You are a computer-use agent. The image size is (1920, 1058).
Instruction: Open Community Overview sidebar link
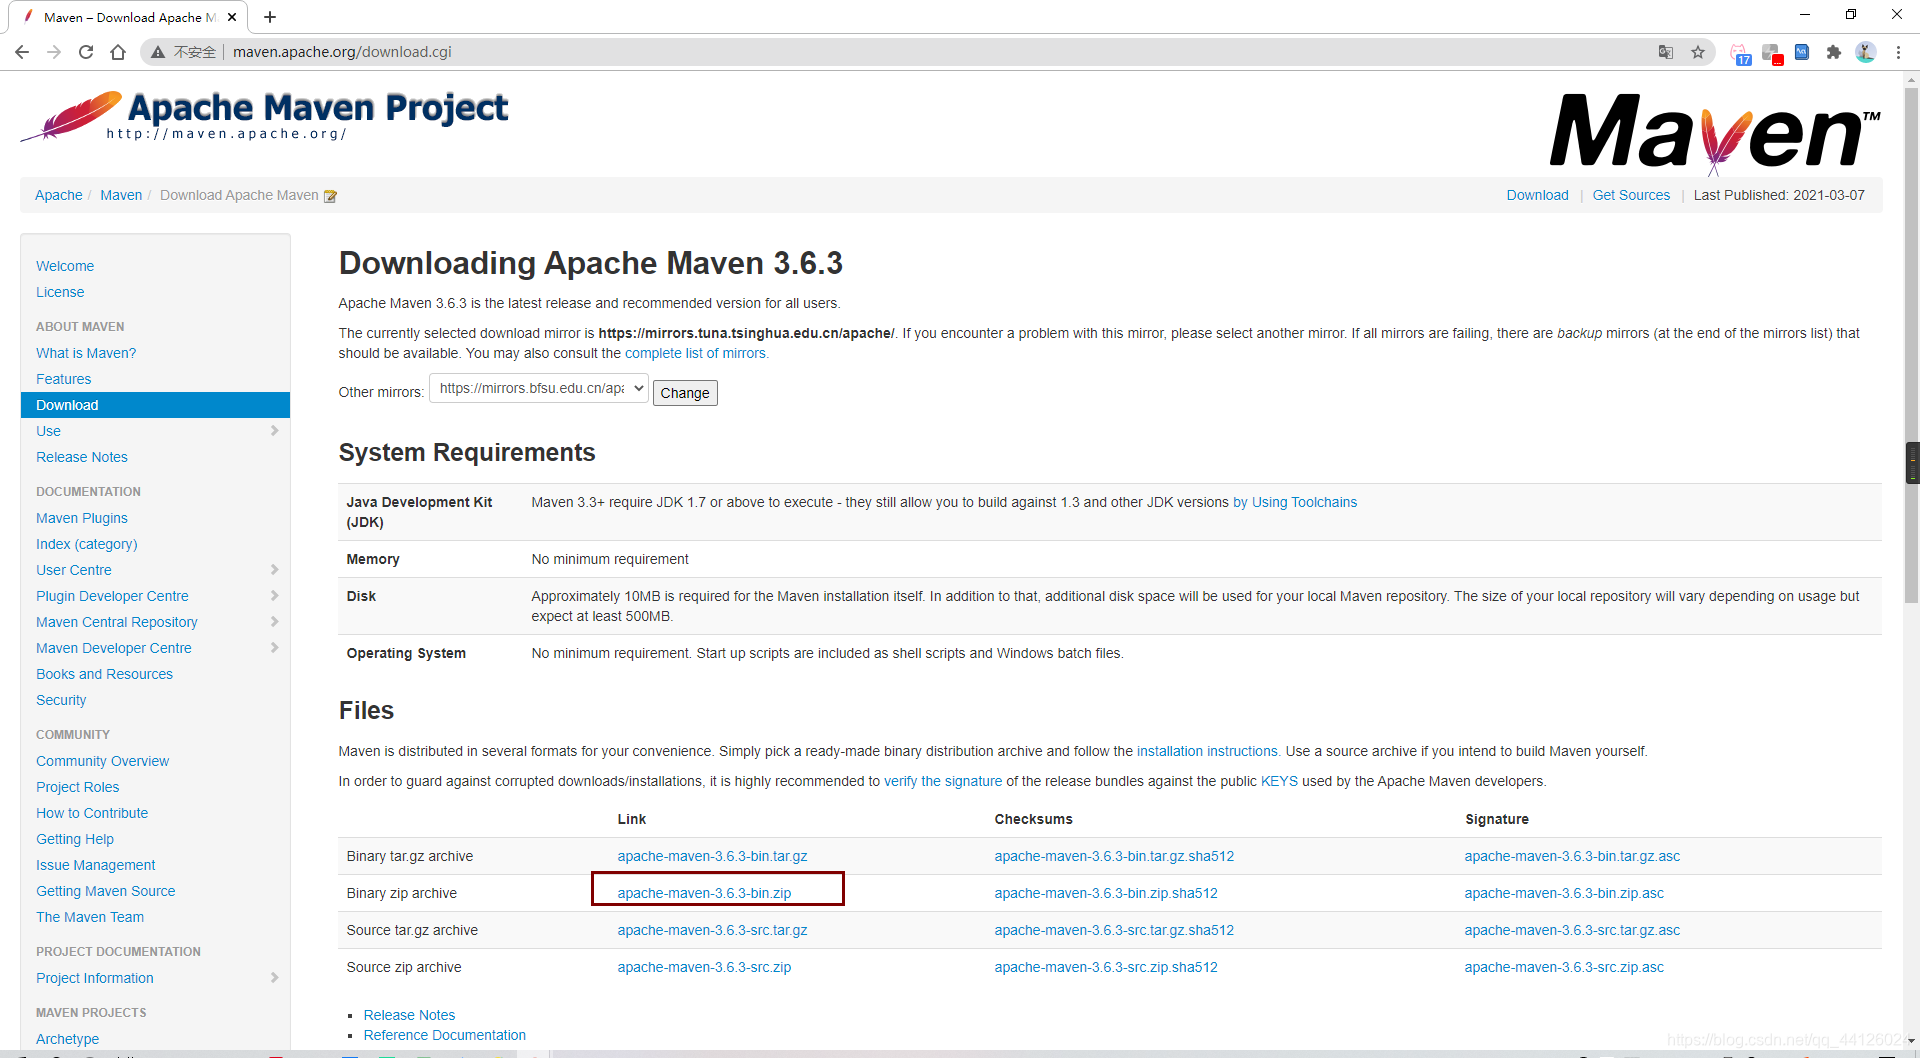(102, 761)
